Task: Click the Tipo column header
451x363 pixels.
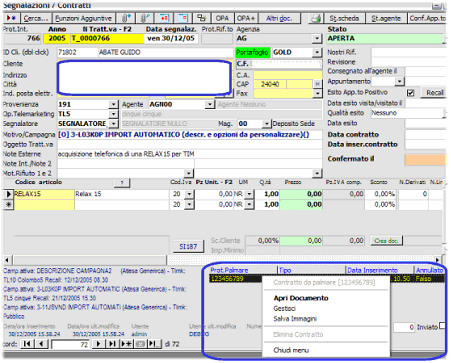Action: click(312, 270)
